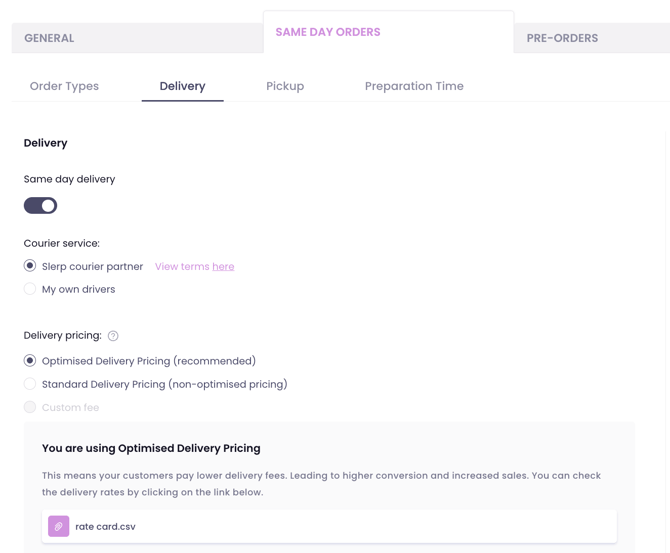
Task: Disable the Same day delivery switch
Action: tap(41, 206)
